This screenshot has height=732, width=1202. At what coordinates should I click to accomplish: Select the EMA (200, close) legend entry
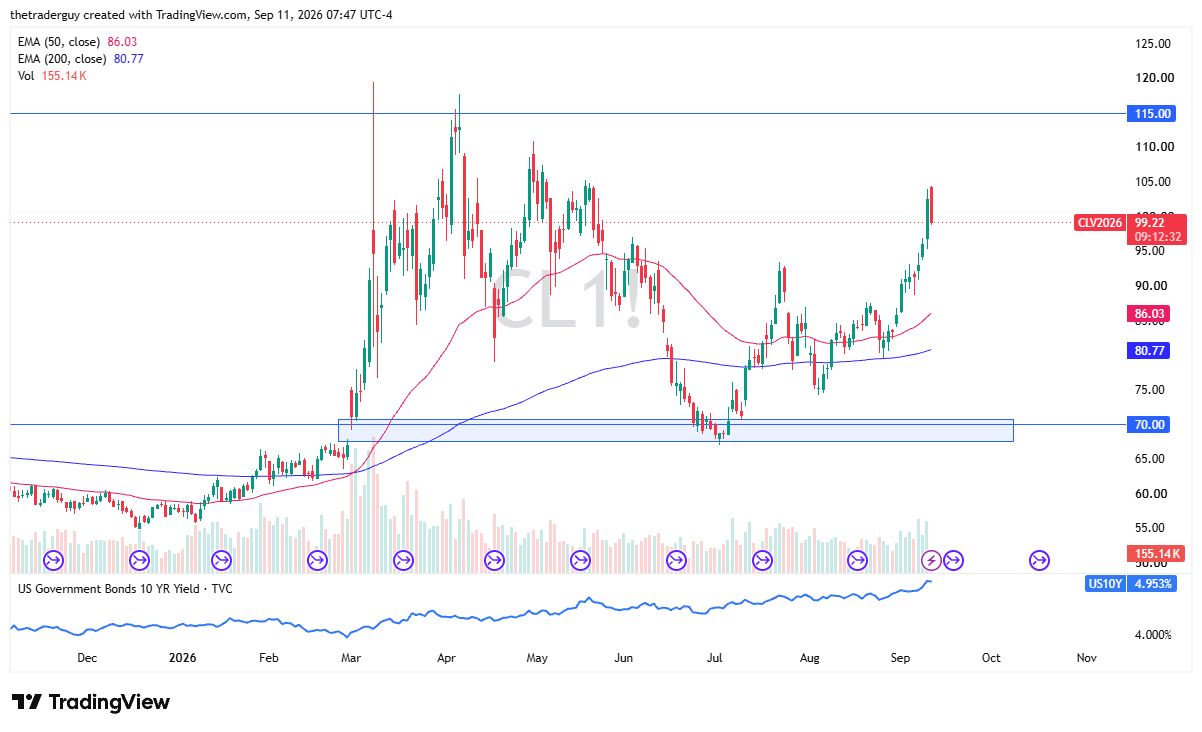coord(81,59)
